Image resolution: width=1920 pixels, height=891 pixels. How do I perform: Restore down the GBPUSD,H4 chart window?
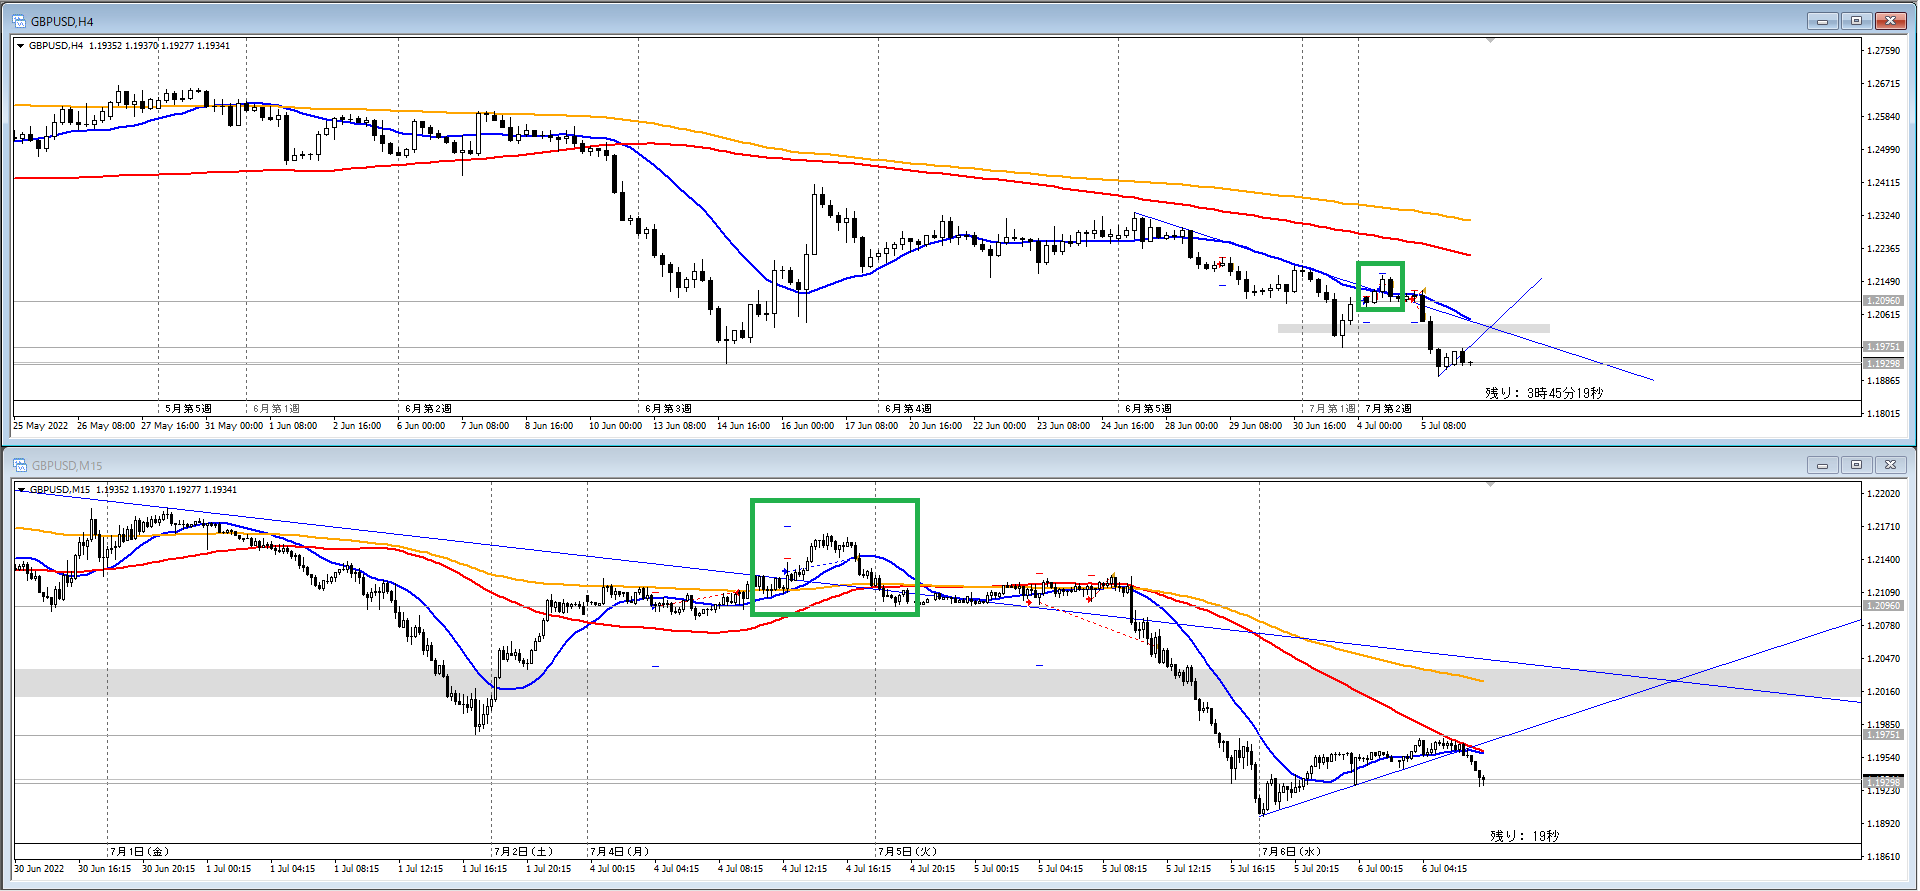tap(1856, 21)
